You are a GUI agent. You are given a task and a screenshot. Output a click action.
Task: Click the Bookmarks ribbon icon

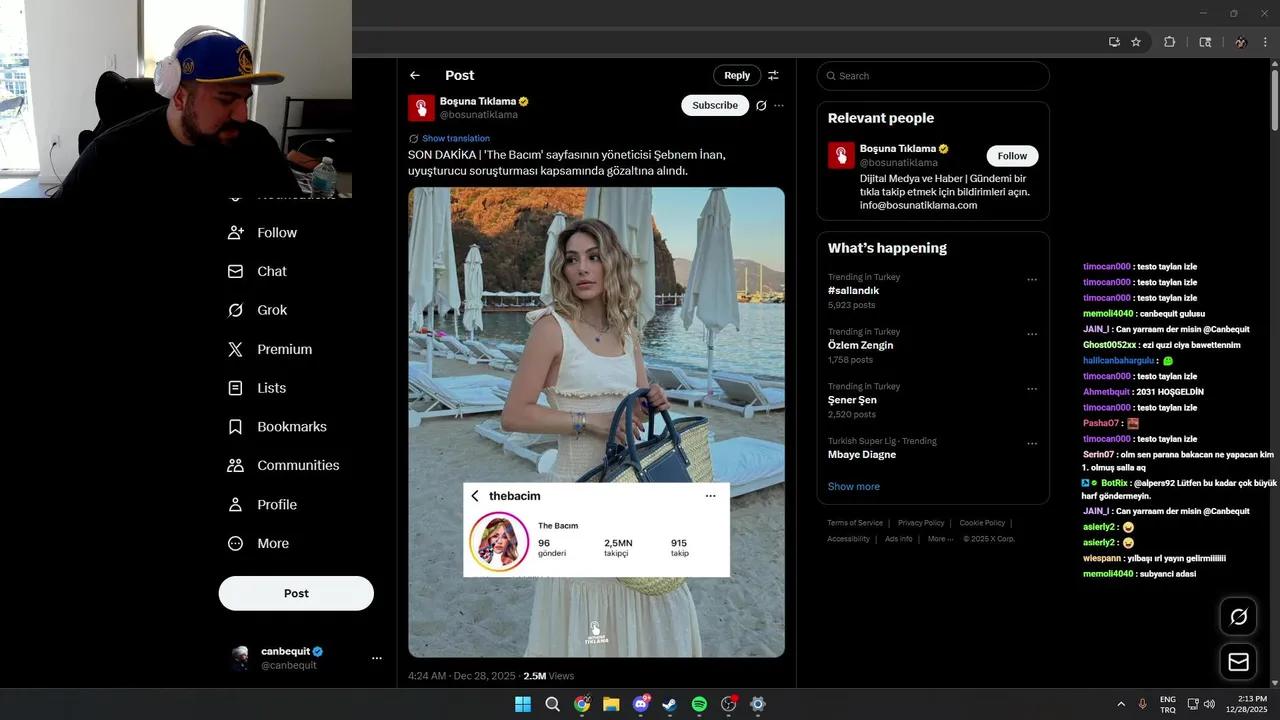pyautogui.click(x=236, y=427)
